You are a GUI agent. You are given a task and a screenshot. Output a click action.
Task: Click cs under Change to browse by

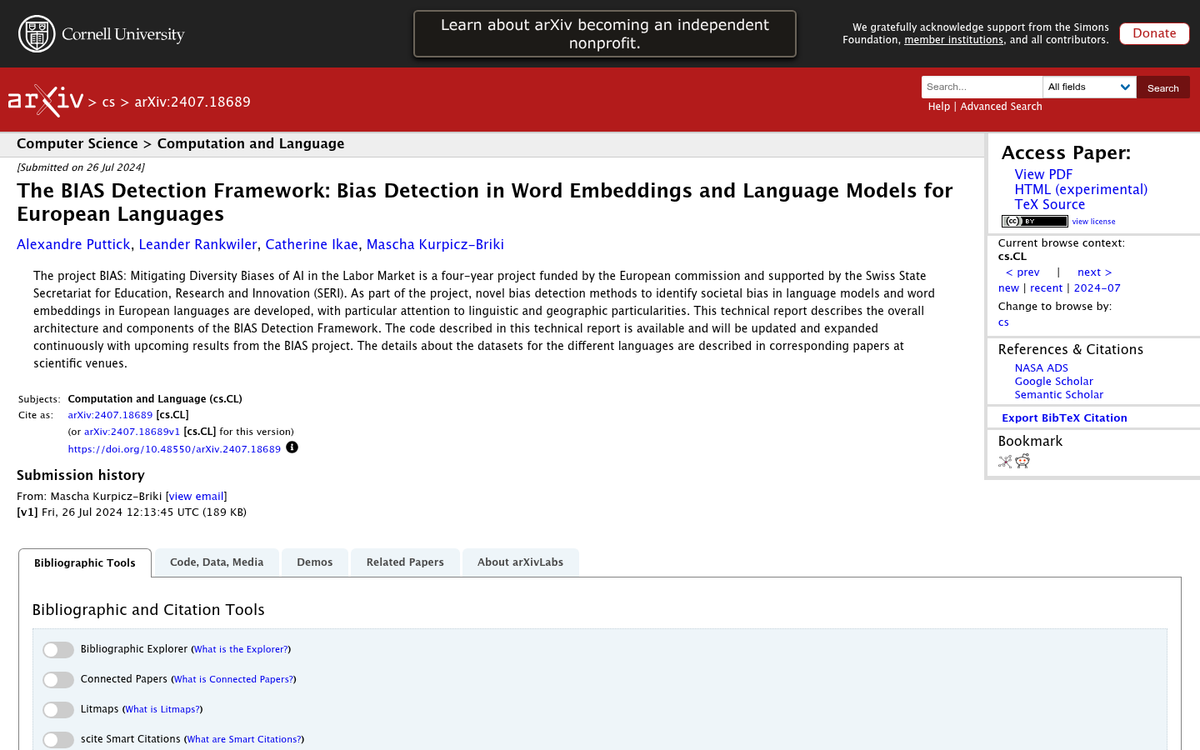pos(1003,323)
